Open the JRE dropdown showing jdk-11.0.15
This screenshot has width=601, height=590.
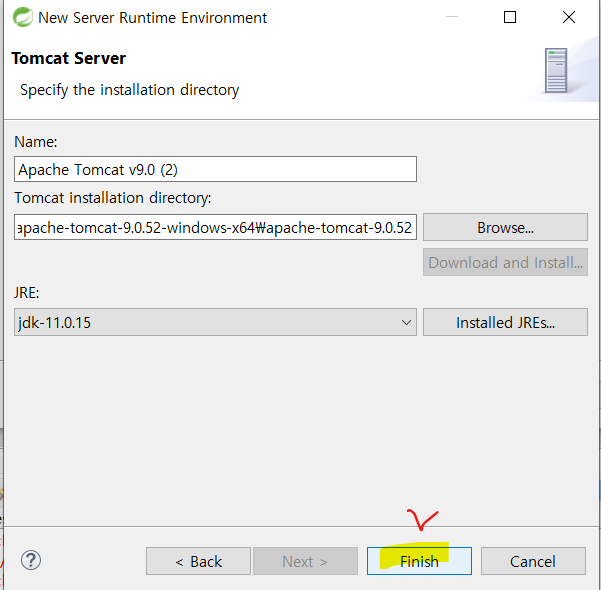click(215, 322)
